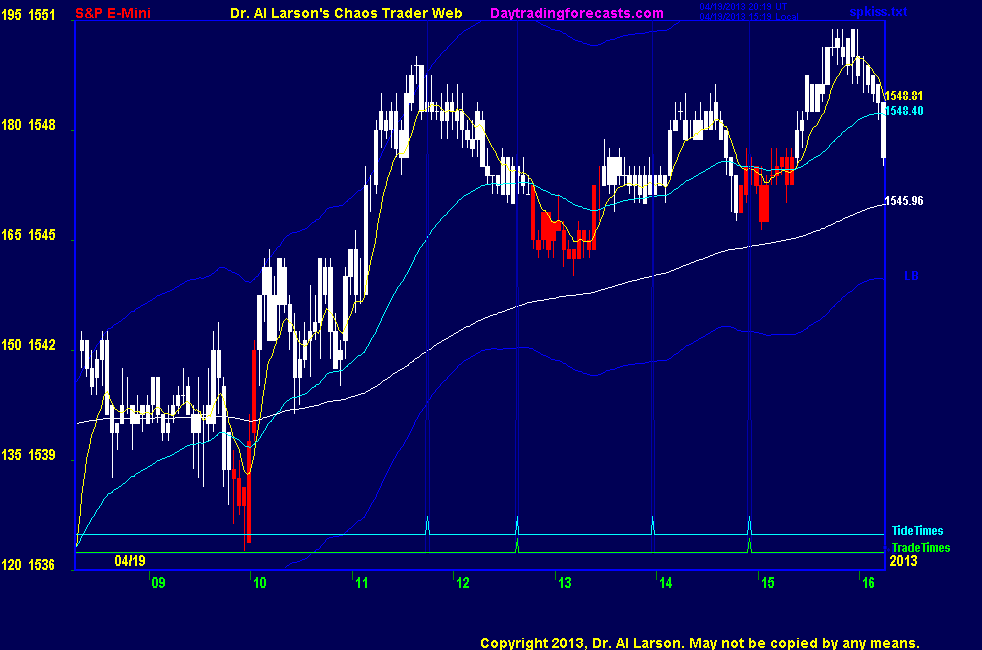Select the cyan 1548.40 price label

pos(903,111)
